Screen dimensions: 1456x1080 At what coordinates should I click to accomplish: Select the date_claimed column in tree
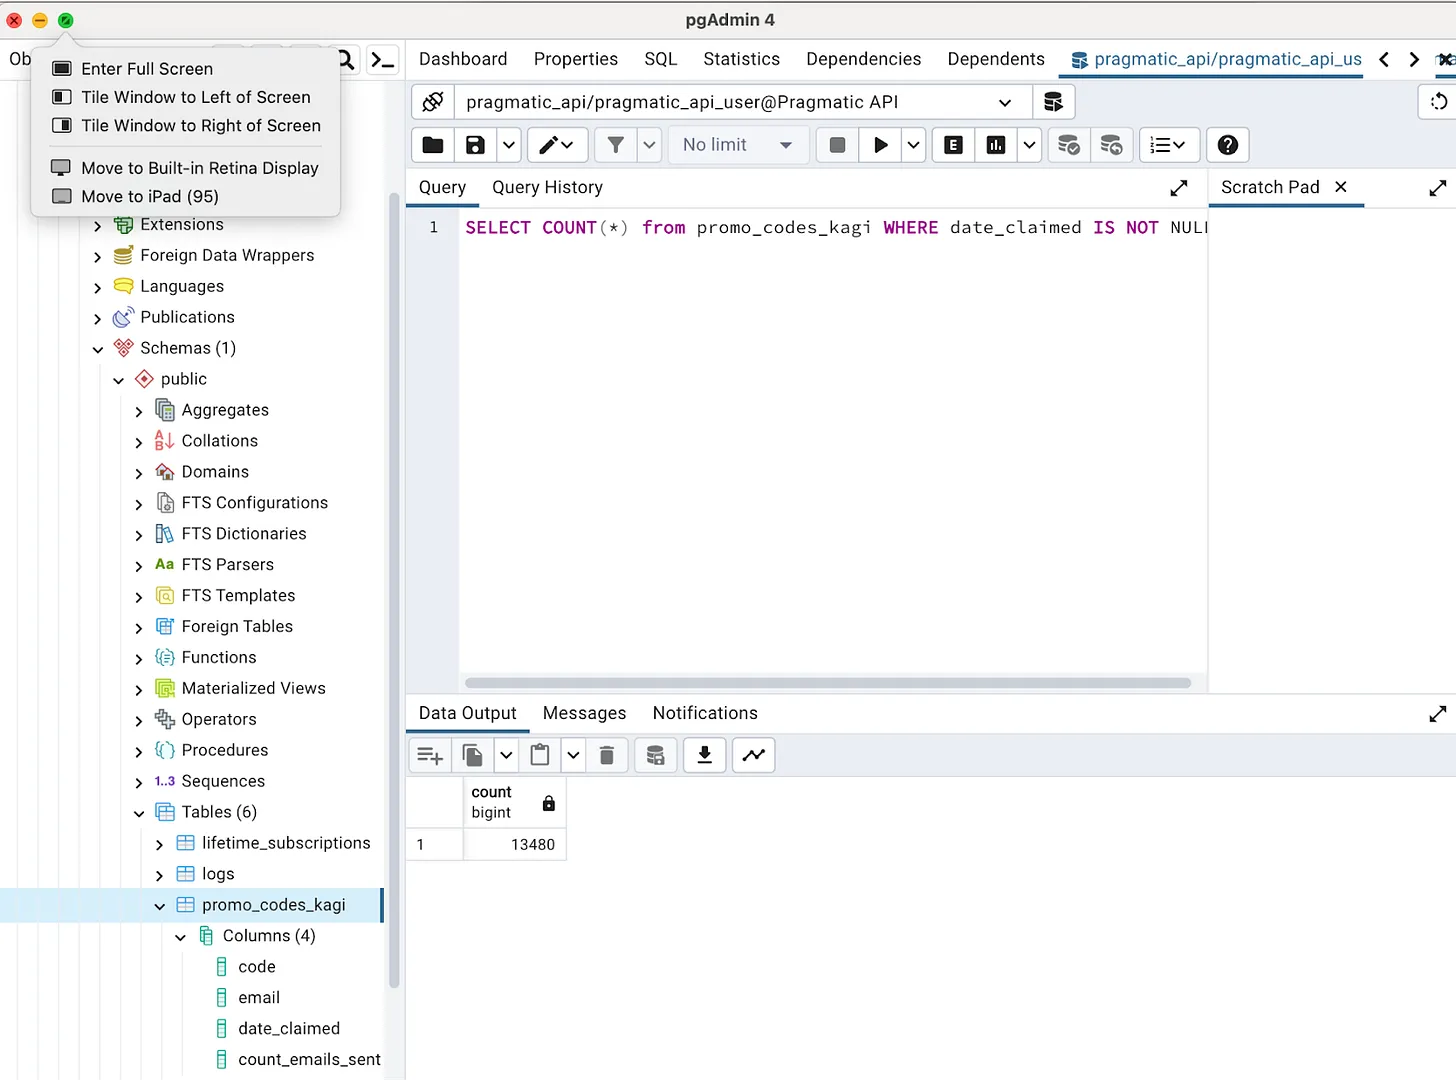point(288,1028)
